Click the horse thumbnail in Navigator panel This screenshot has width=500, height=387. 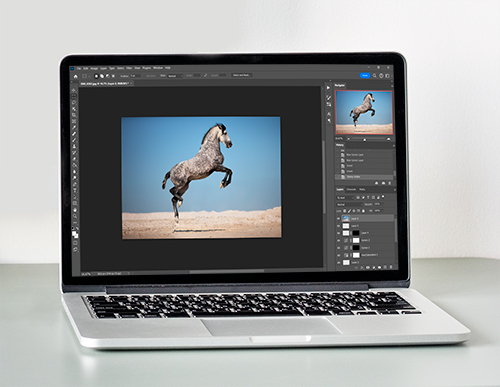[364, 112]
